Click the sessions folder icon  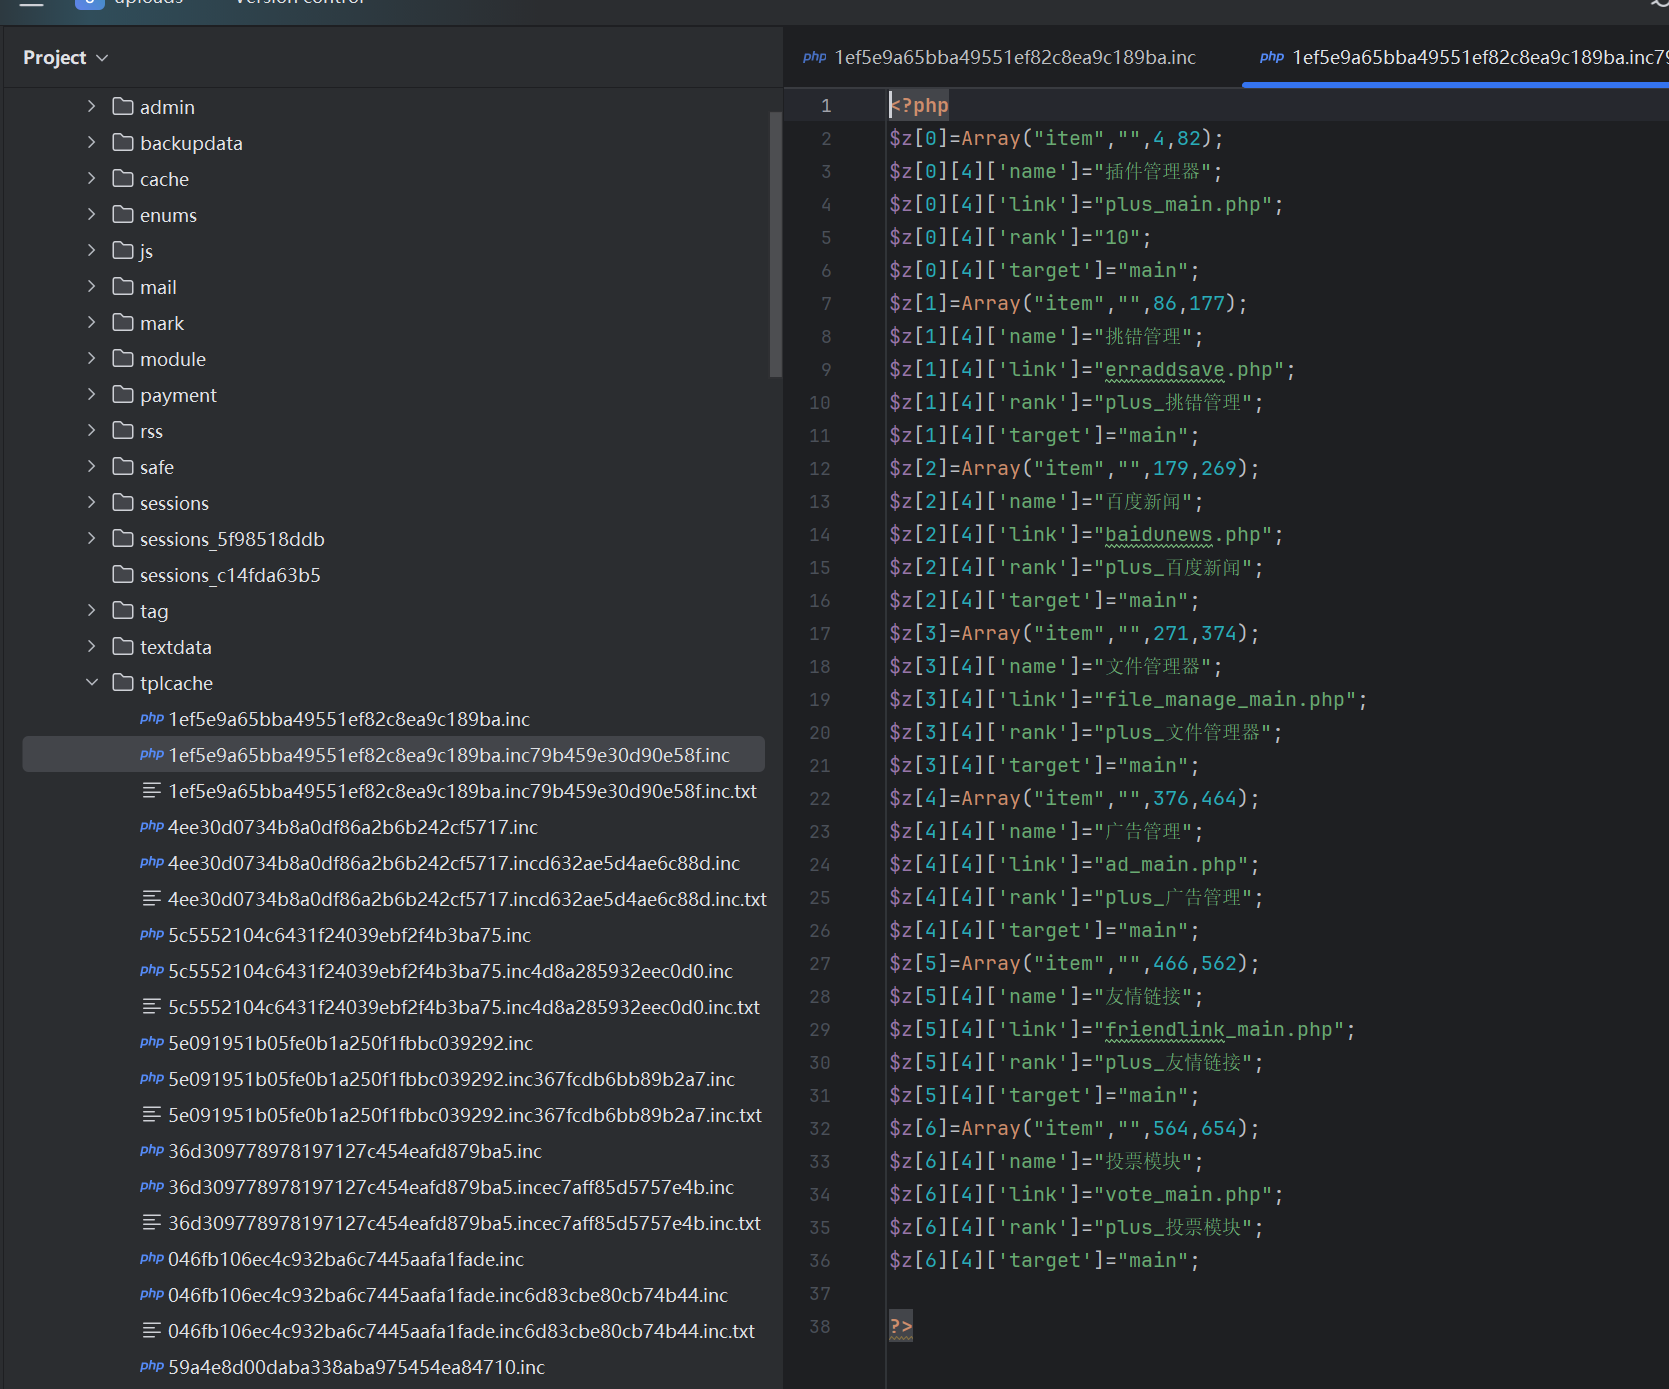123,502
